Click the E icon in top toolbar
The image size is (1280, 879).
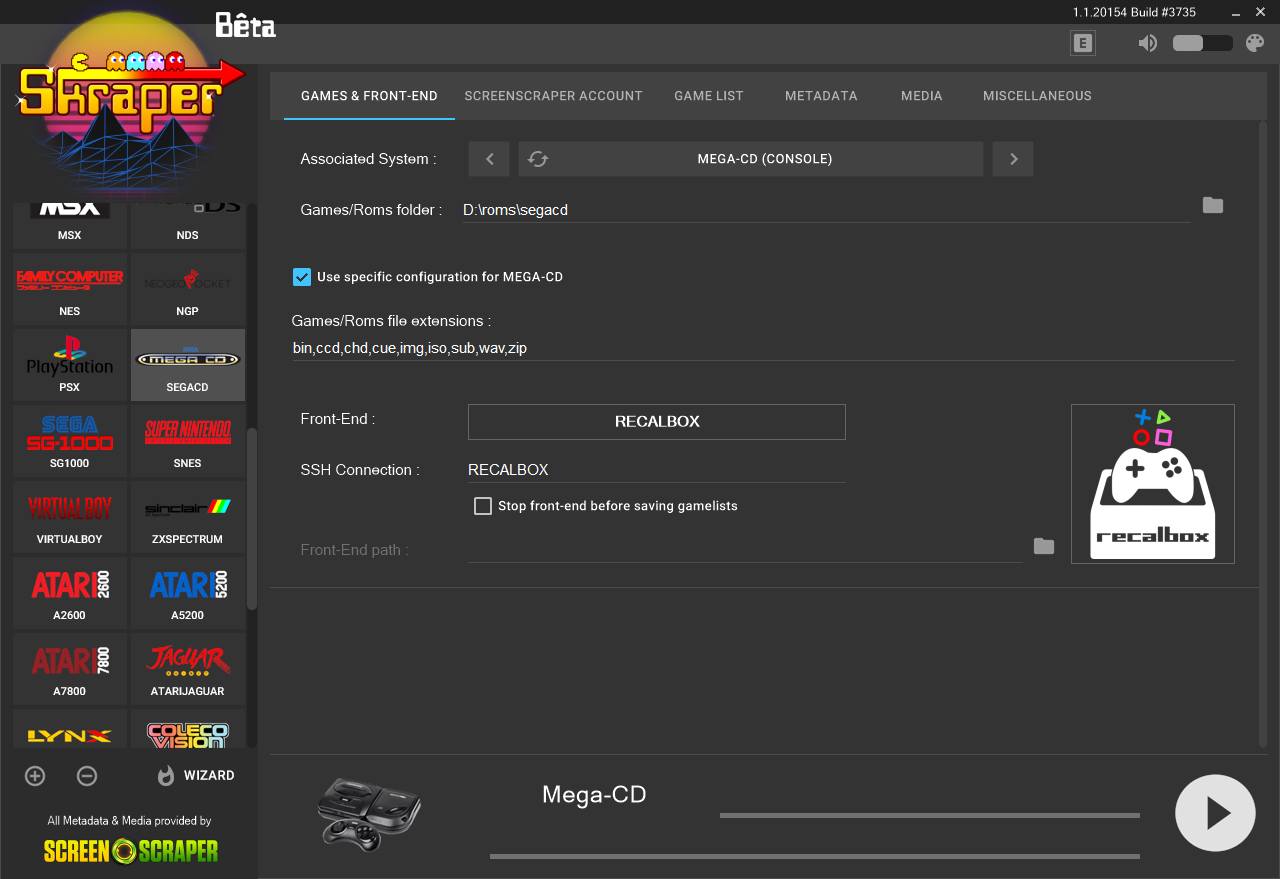(x=1082, y=43)
